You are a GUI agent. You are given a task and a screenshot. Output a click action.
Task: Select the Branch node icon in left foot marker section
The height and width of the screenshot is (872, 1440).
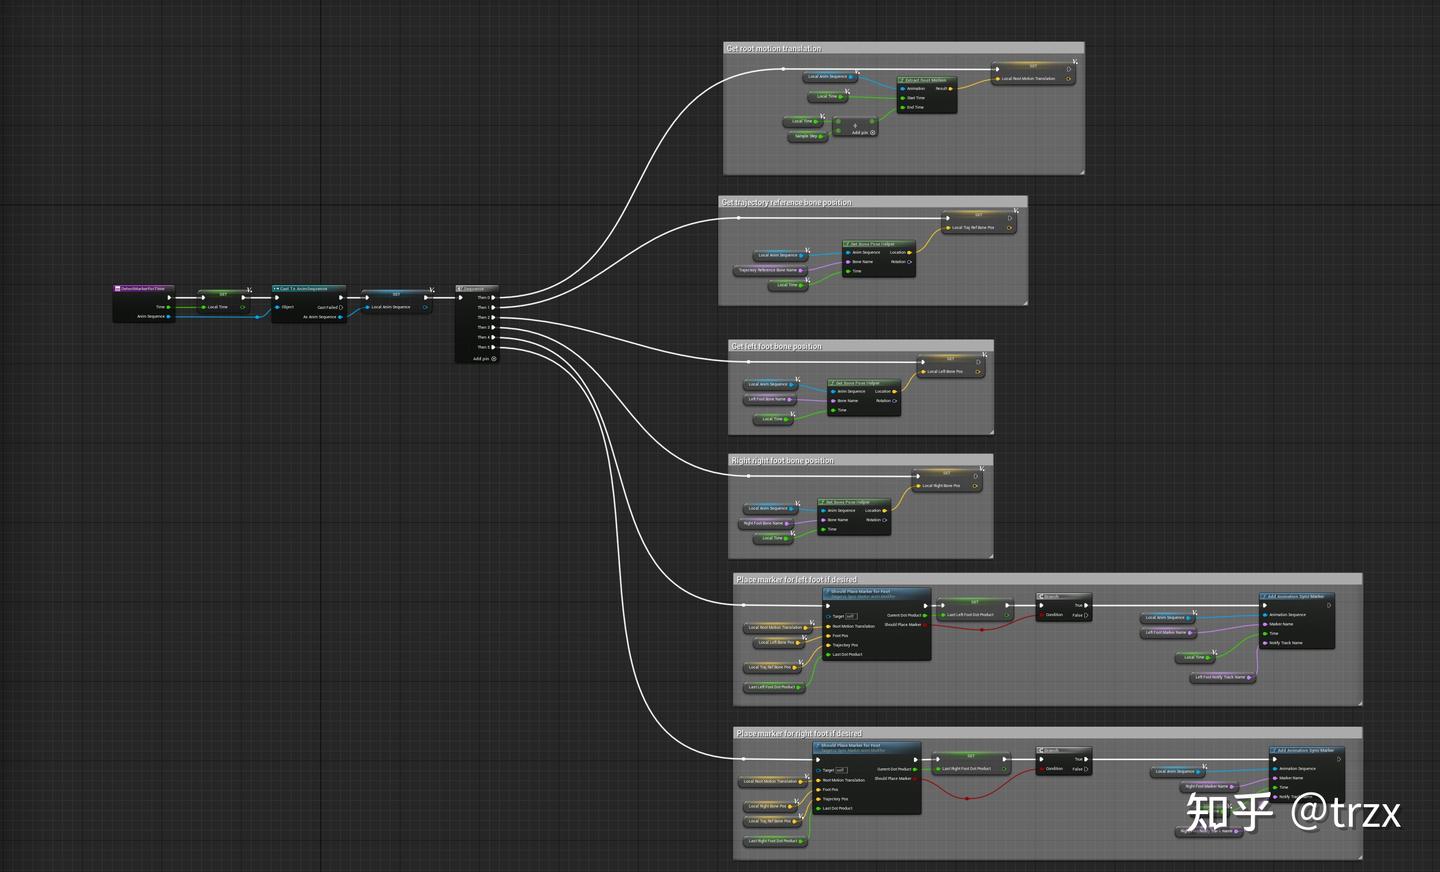(x=1042, y=596)
